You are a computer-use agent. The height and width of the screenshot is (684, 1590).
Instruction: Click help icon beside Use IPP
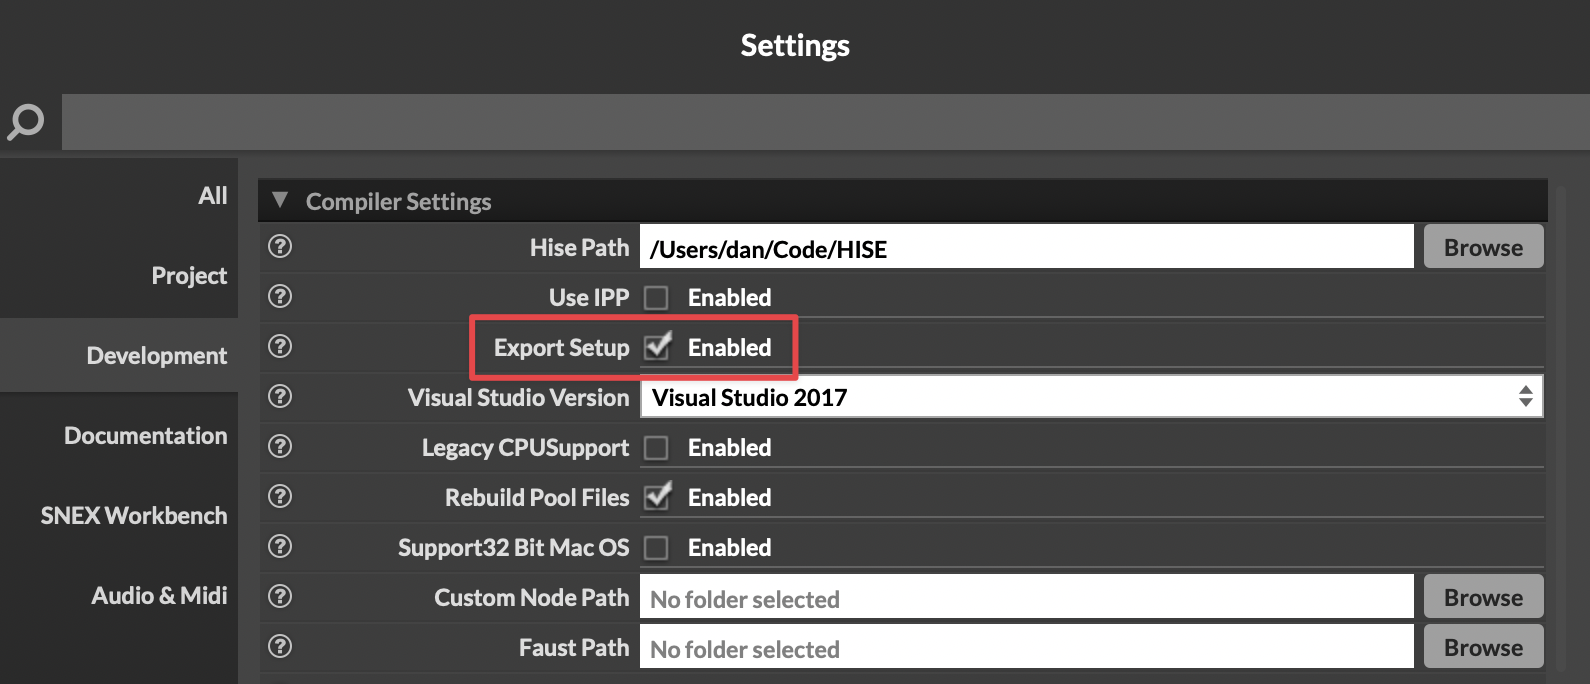[x=280, y=296]
